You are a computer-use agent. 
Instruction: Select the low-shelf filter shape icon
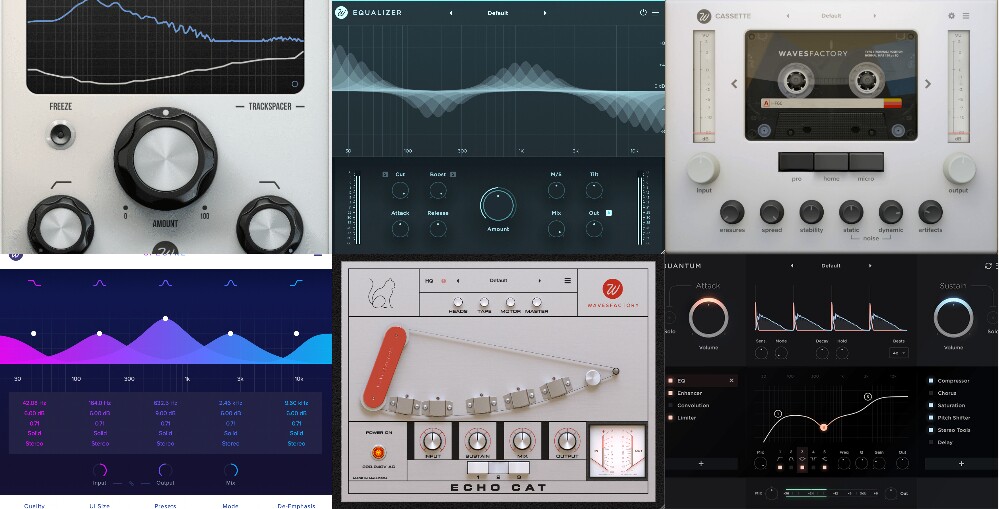(34, 283)
